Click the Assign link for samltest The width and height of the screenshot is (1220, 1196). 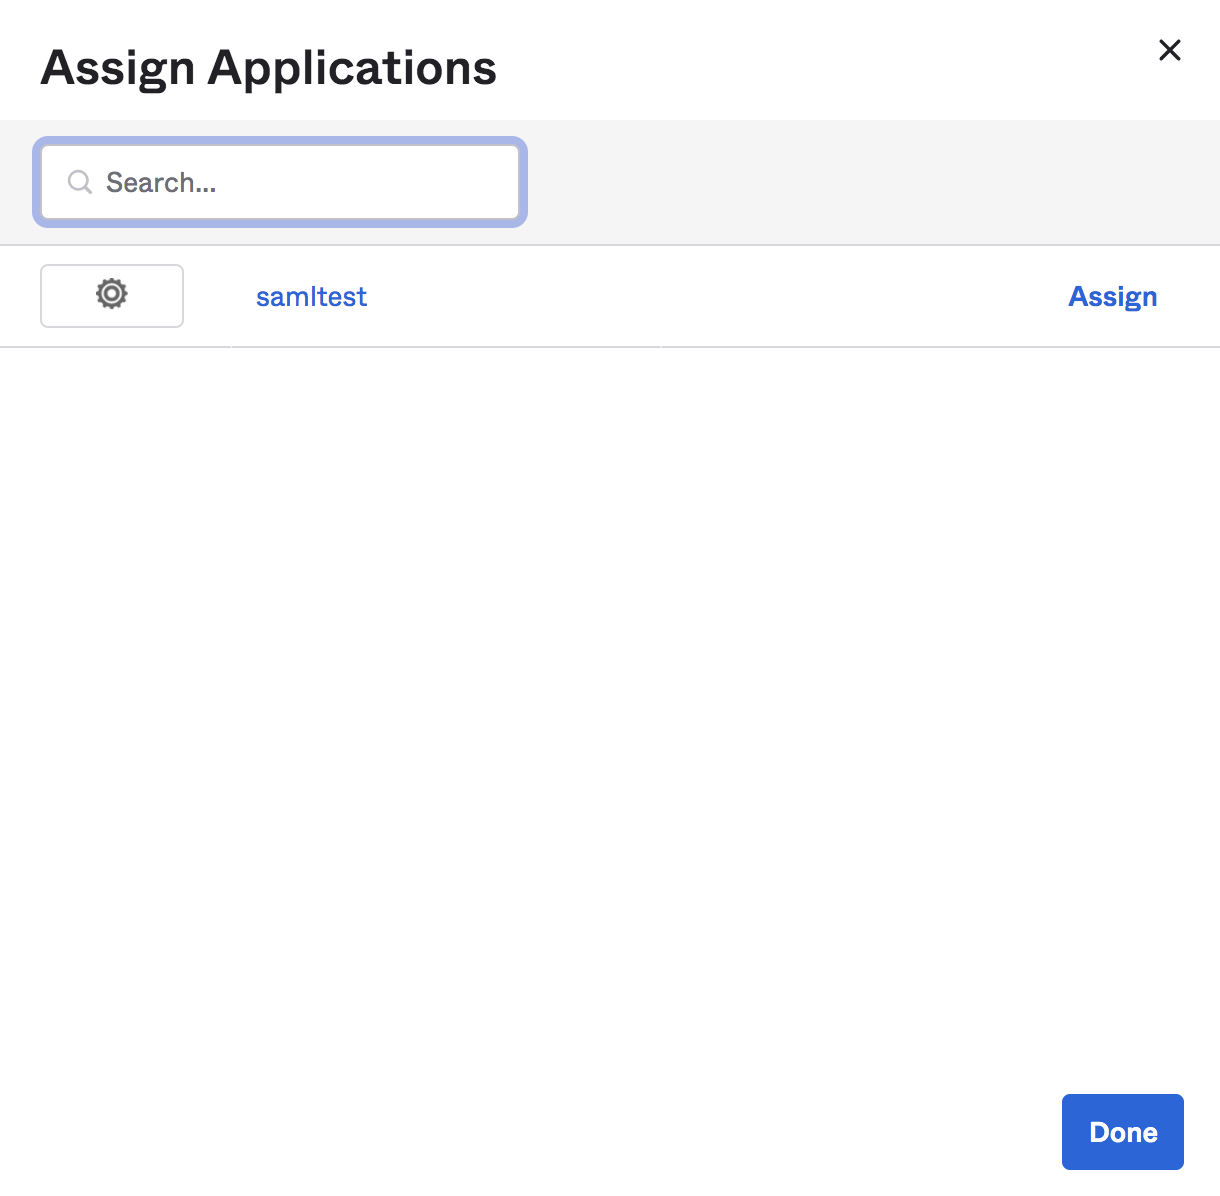pos(1112,297)
